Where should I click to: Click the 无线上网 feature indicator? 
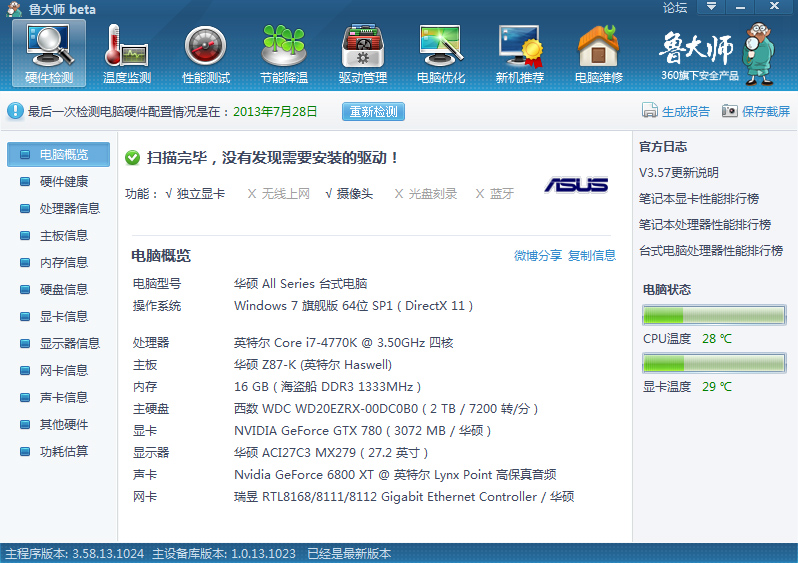tap(278, 193)
